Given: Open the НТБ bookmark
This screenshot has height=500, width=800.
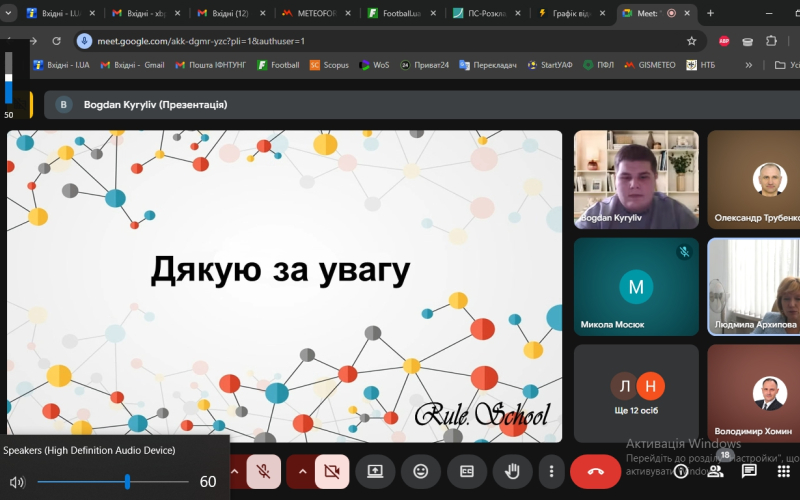Looking at the screenshot, I should [701, 65].
